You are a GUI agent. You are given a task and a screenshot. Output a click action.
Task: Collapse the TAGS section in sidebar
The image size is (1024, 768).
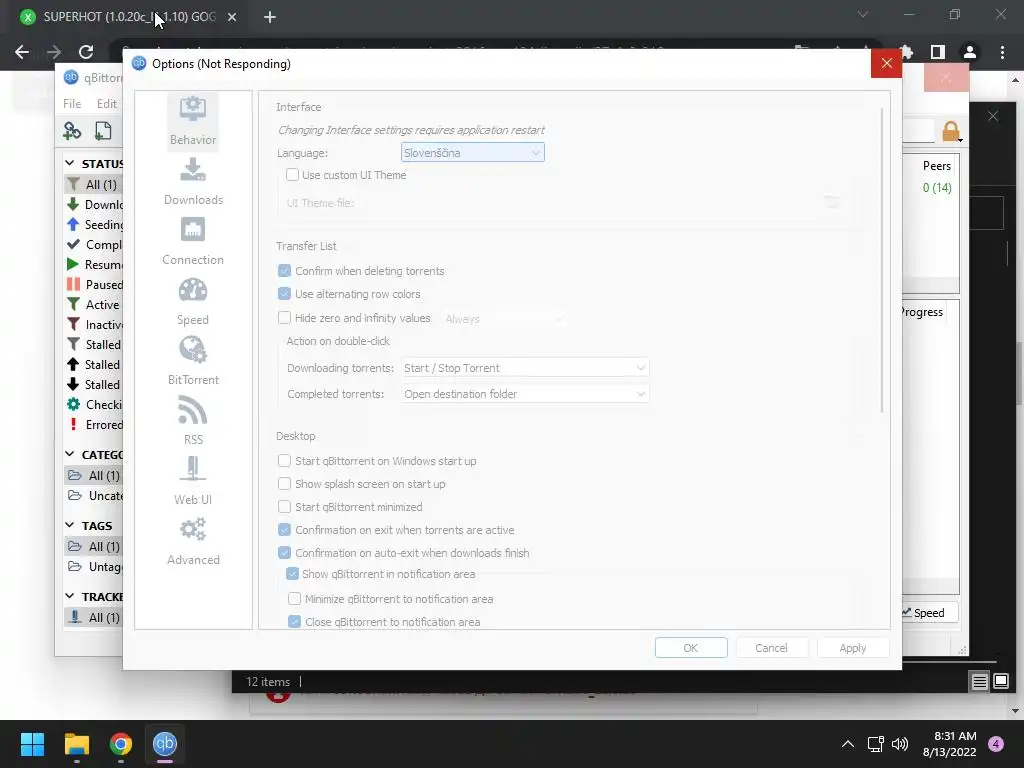point(70,525)
